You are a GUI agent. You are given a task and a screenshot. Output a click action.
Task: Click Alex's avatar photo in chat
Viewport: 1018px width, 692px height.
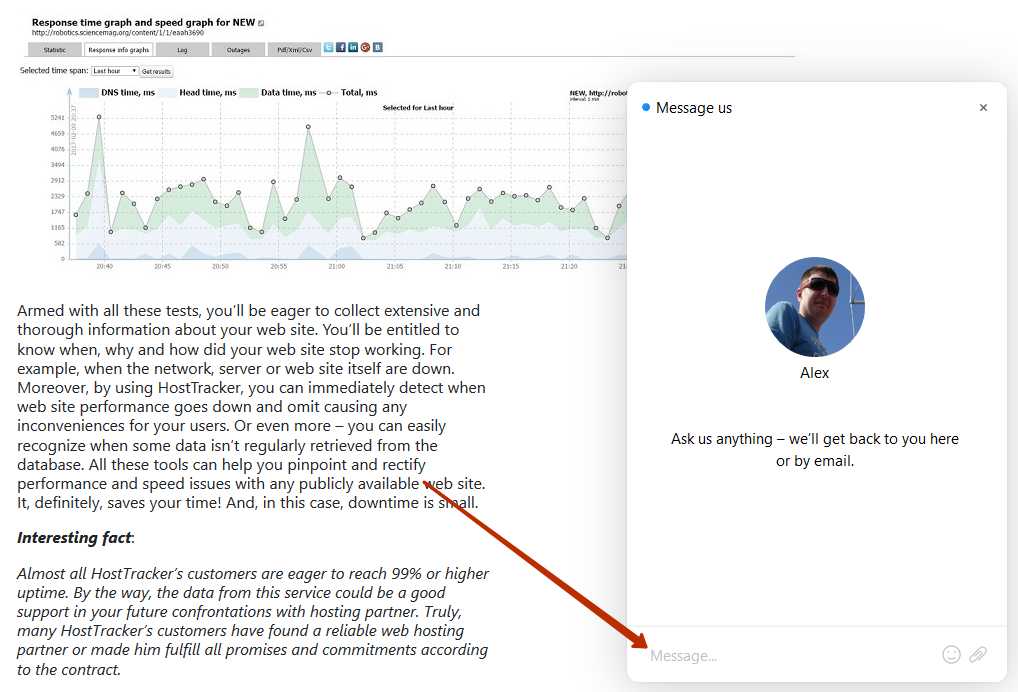(815, 307)
